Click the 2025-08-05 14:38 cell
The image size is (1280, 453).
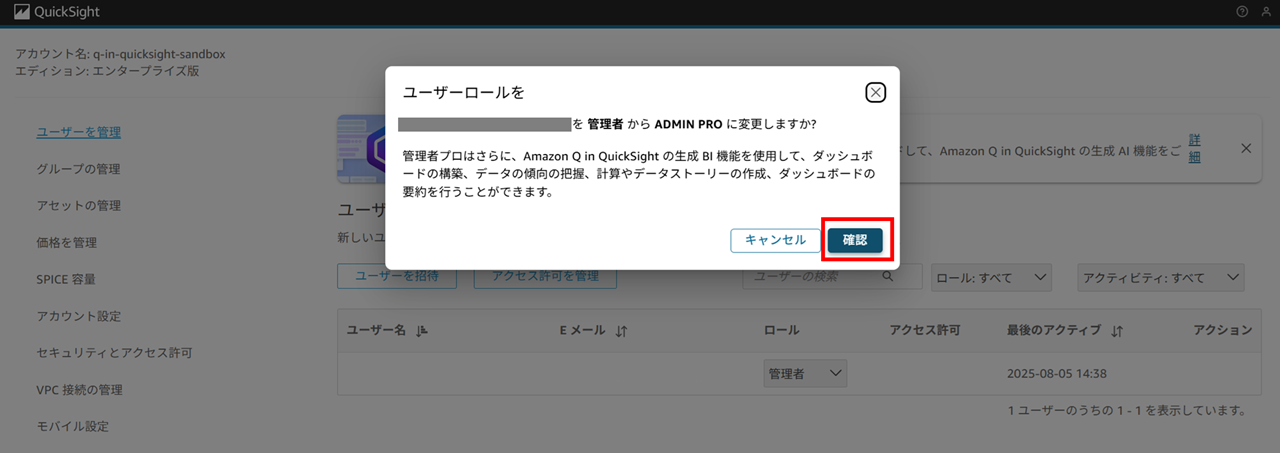coord(1057,374)
